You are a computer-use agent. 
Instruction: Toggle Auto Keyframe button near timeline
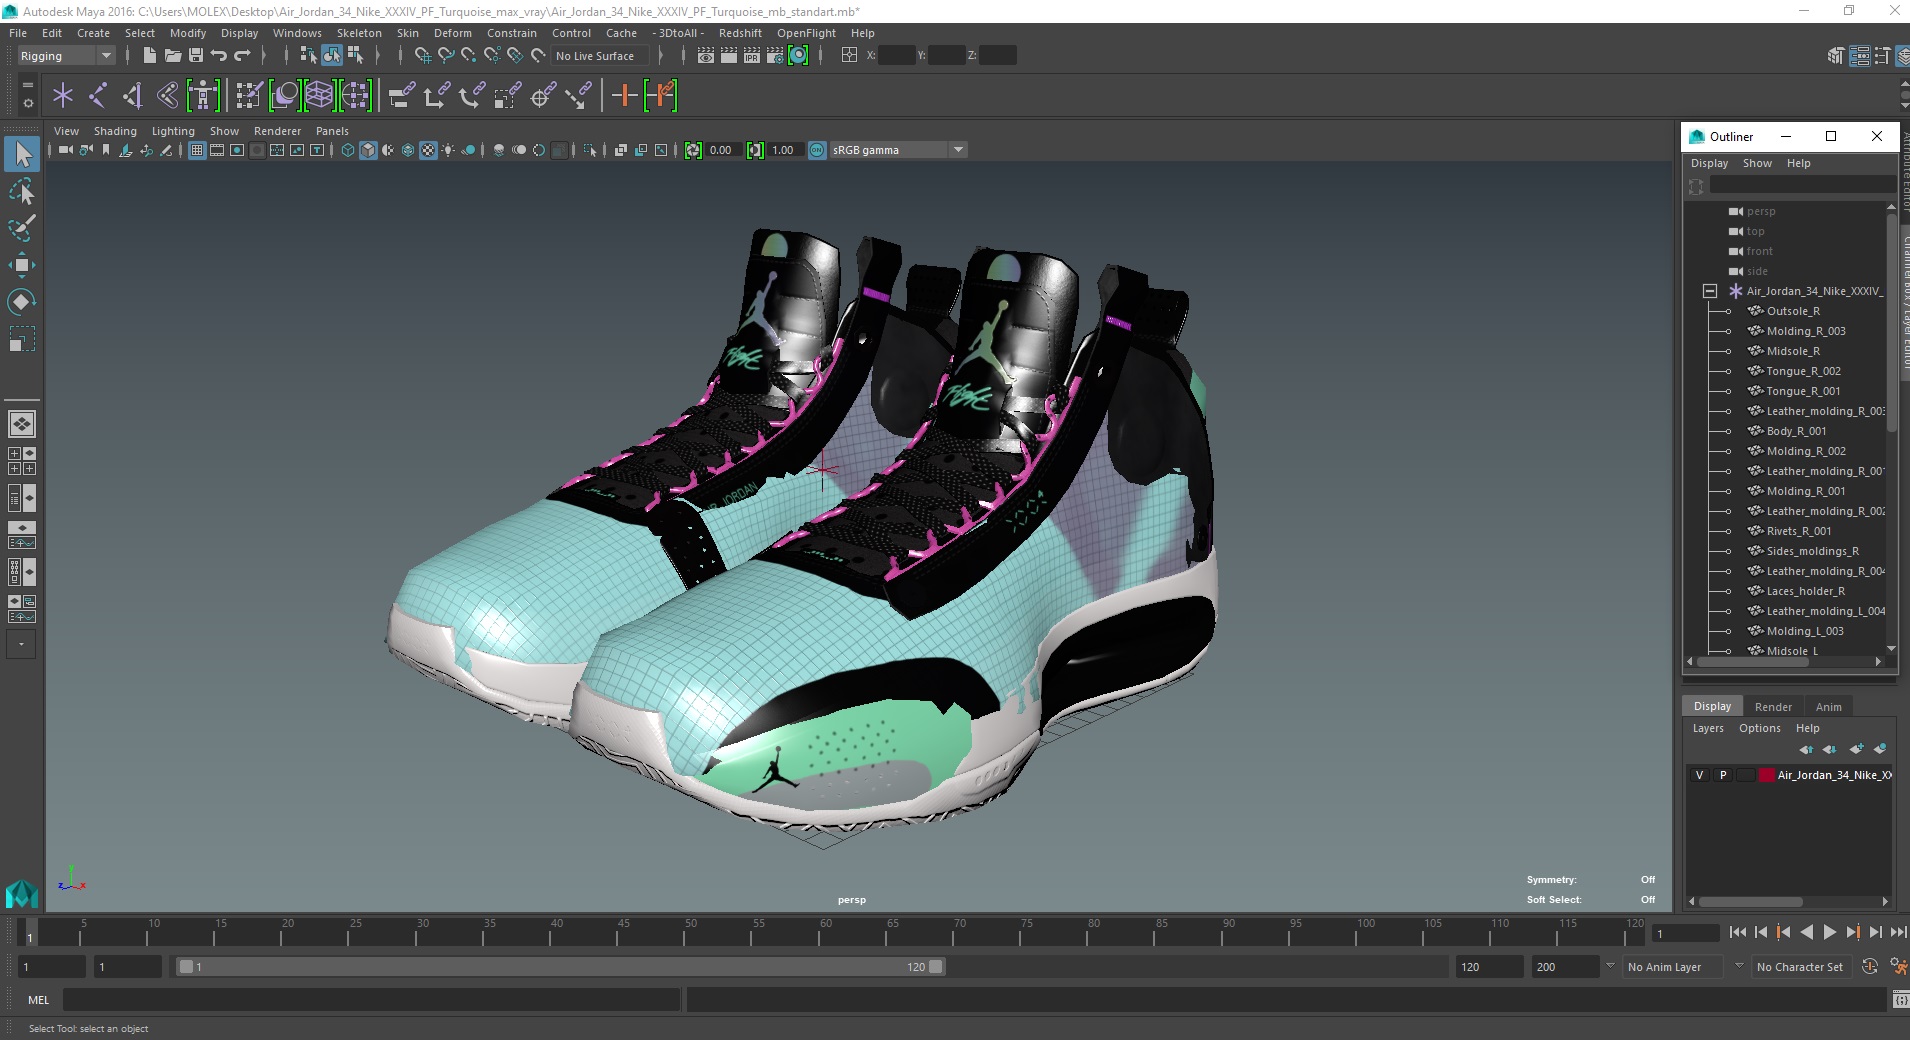tap(1870, 967)
